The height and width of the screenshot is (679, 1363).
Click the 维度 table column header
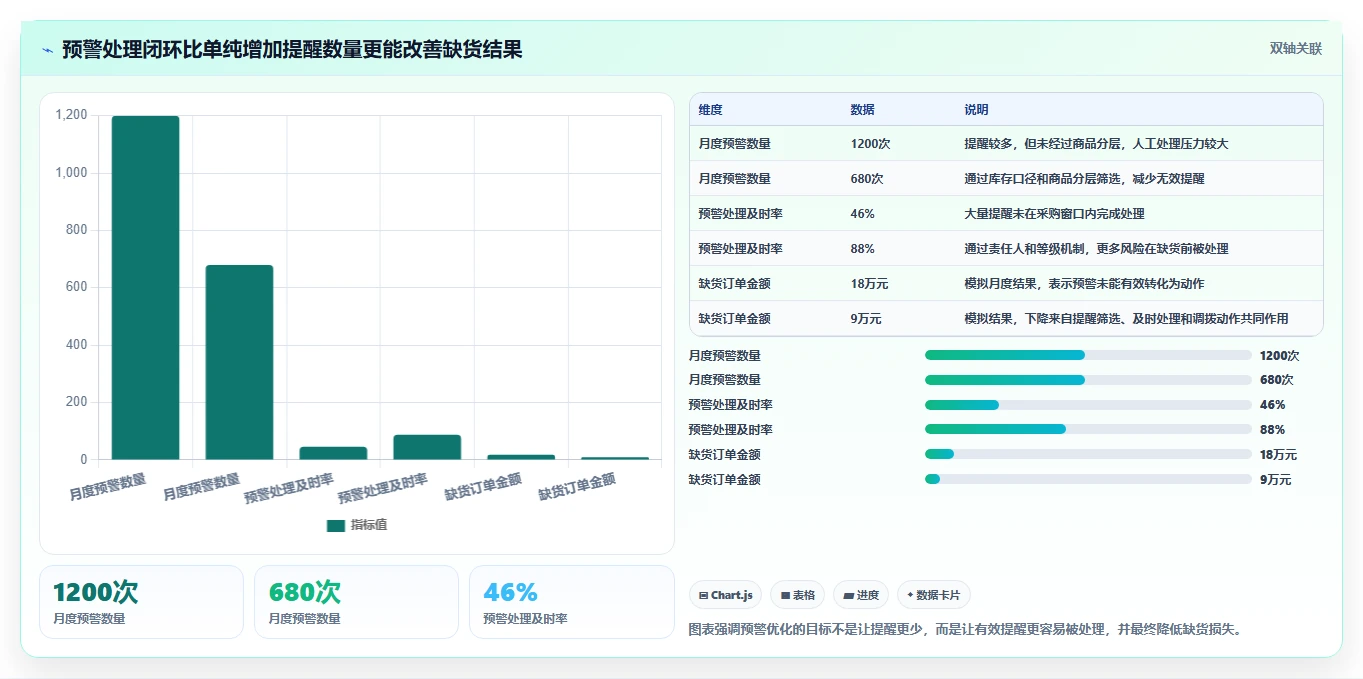coord(710,109)
